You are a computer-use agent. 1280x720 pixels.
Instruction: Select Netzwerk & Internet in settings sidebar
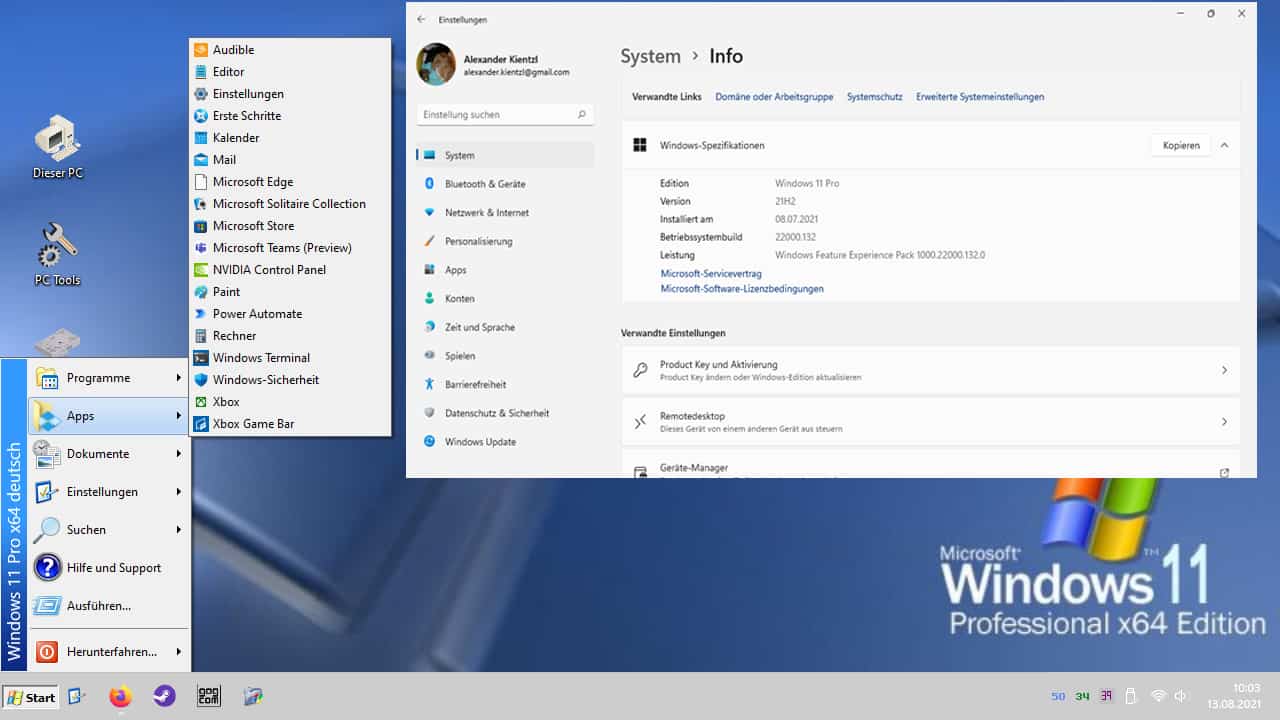pos(505,213)
